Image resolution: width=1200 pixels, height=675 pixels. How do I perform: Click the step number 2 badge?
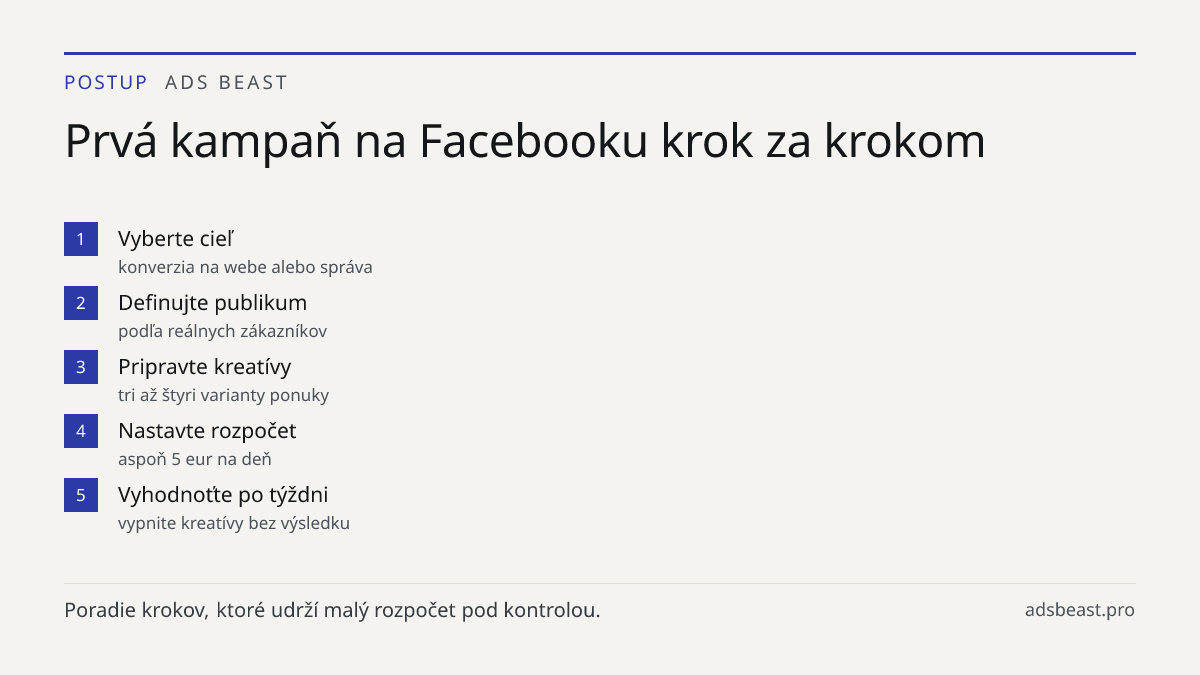tap(81, 303)
